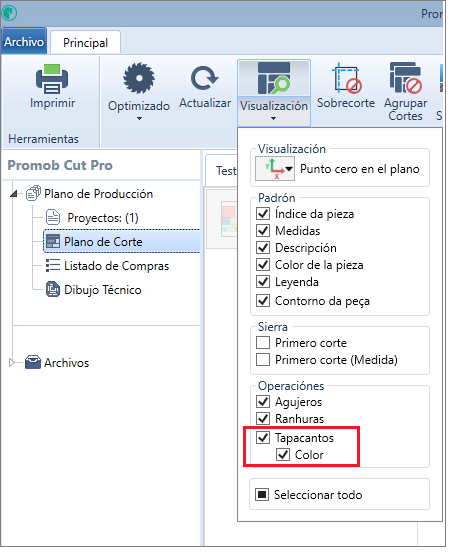Switch to the Principal ribbon tab
Image resolution: width=454 pixels, height=557 pixels.
(85, 43)
